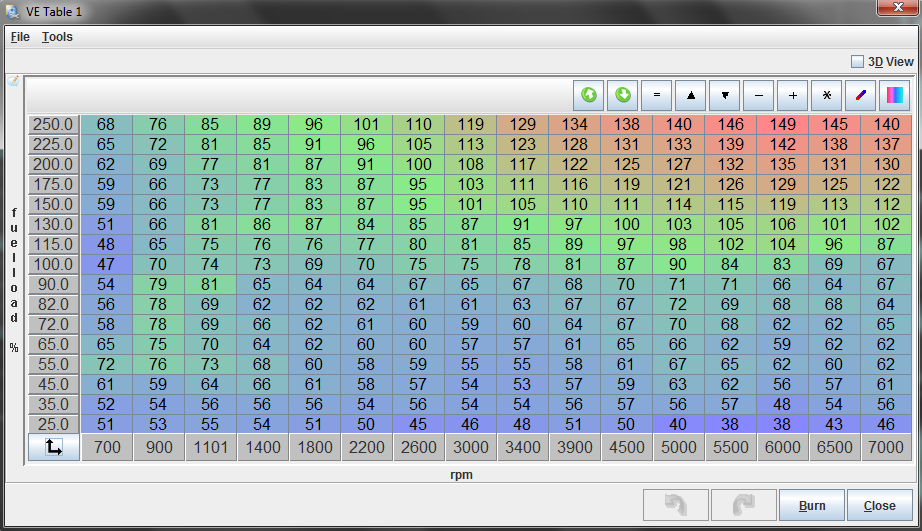Open the Tools menu
922x531 pixels.
pyautogui.click(x=57, y=36)
